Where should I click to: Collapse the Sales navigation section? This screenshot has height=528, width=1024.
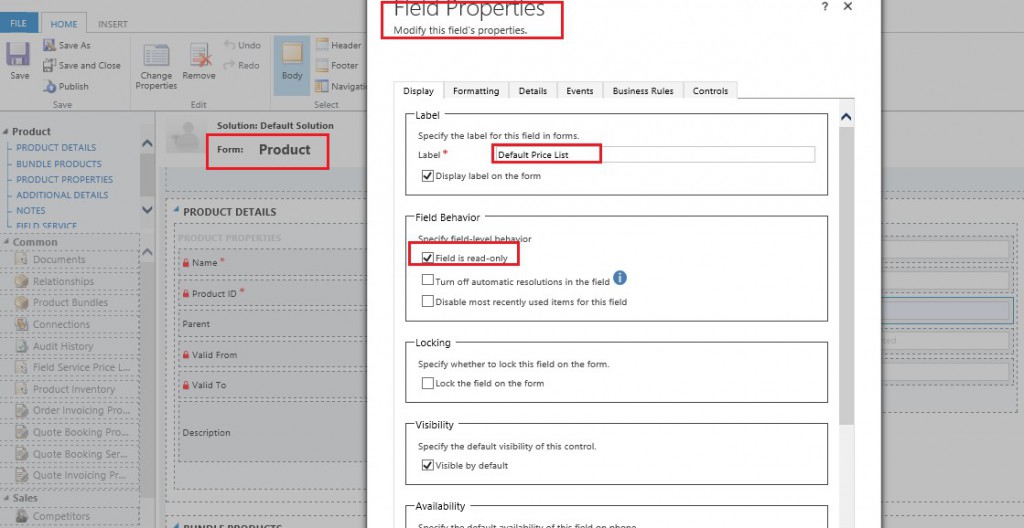tap(6, 498)
